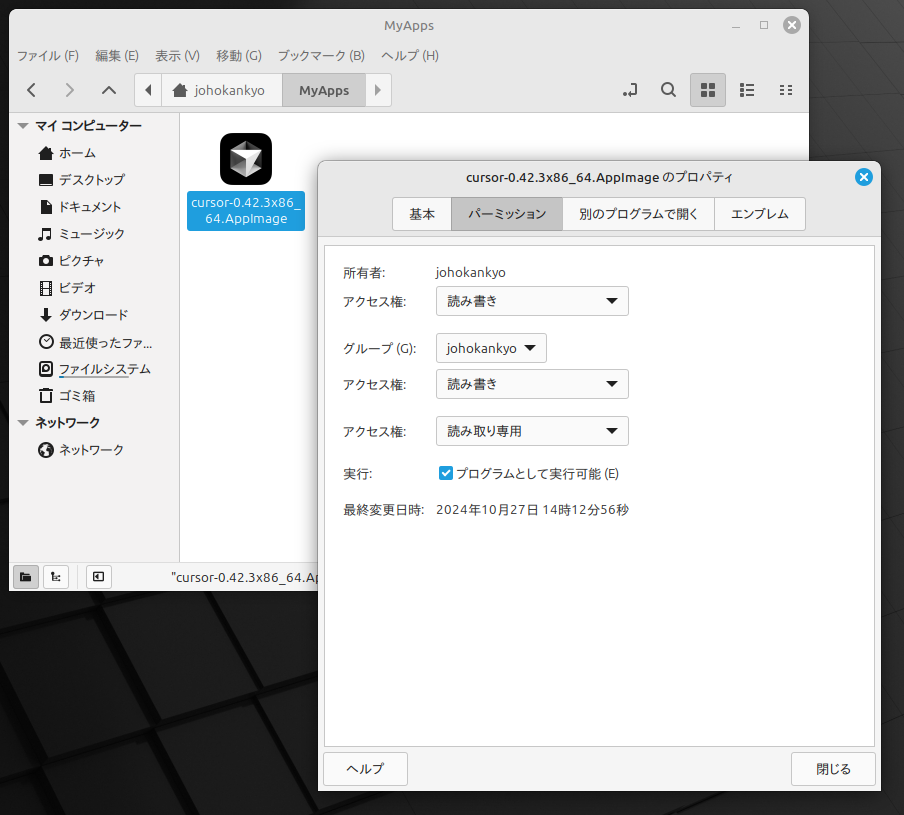Show places in the sidebar

(x=26, y=576)
